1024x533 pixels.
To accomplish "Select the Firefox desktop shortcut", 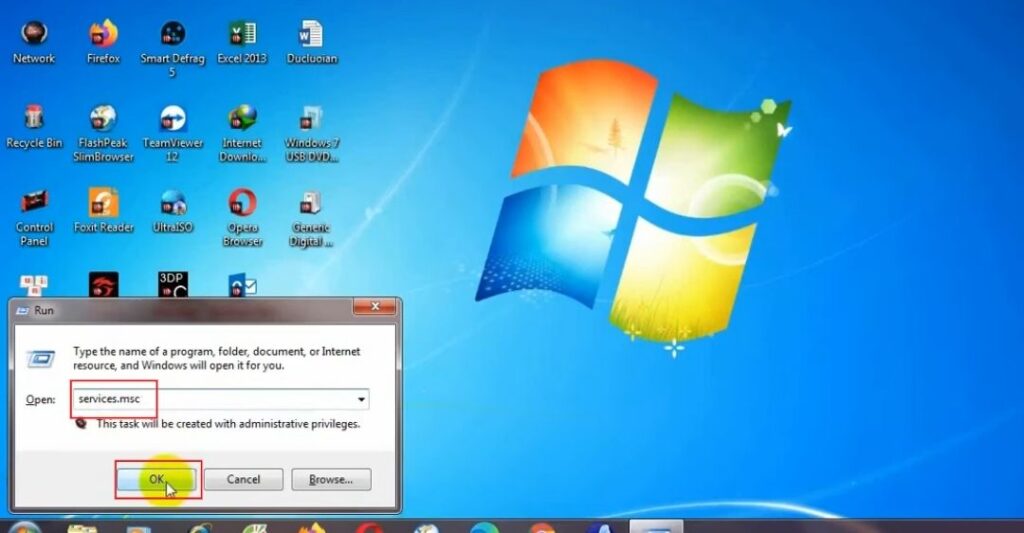I will click(103, 35).
